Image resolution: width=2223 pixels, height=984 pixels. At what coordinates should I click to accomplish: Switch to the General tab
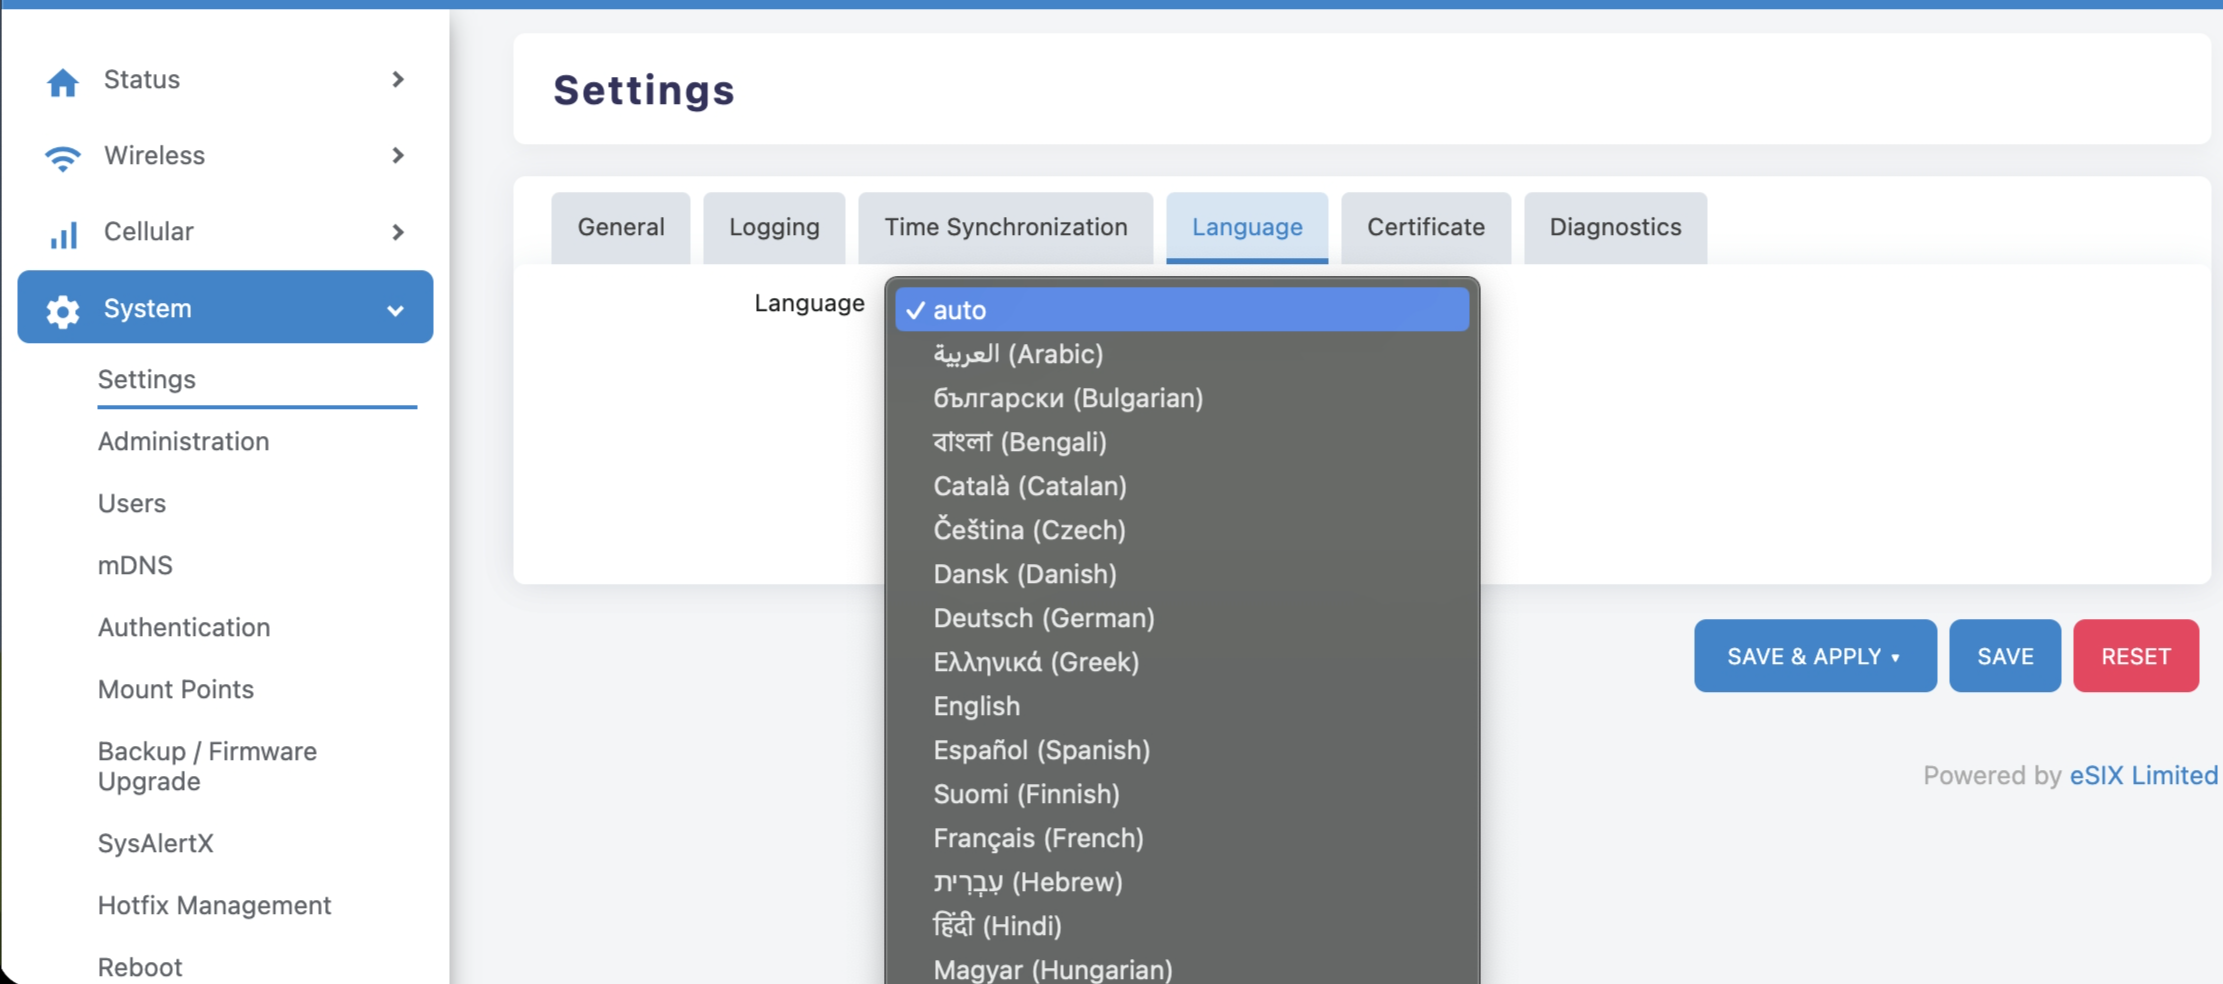[x=620, y=227]
